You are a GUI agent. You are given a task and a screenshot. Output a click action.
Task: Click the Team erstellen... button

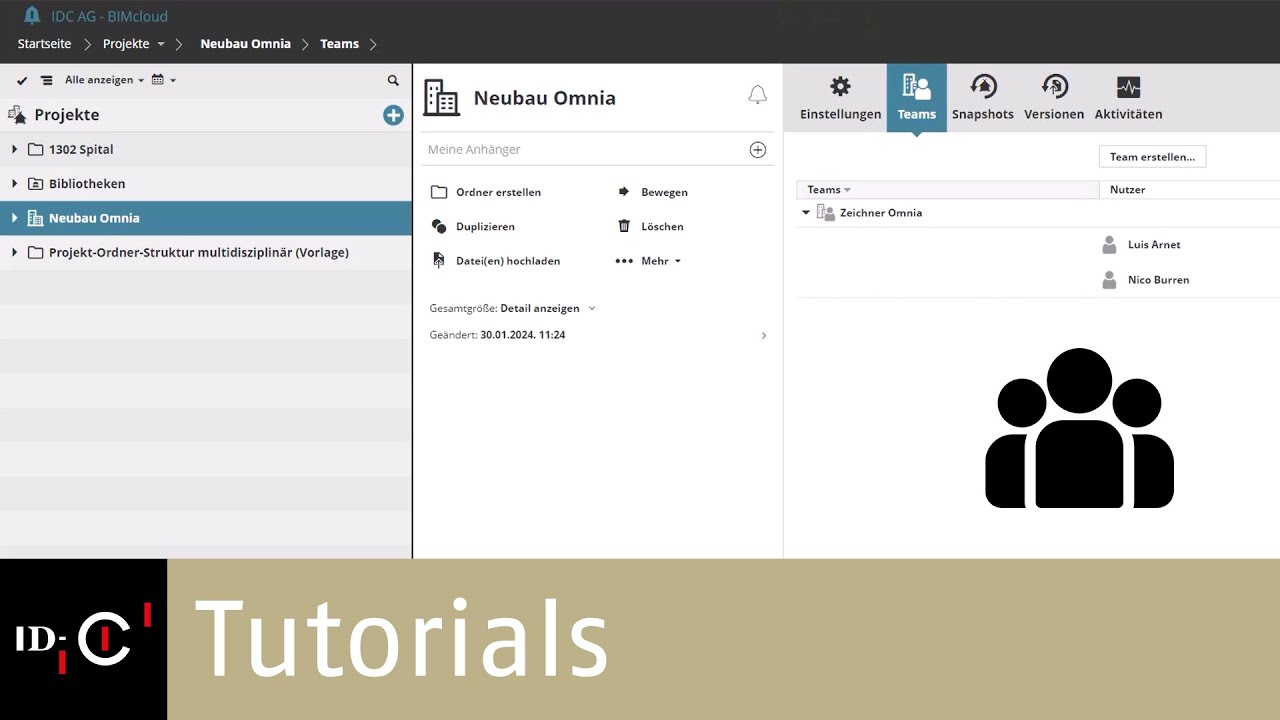(x=1152, y=157)
